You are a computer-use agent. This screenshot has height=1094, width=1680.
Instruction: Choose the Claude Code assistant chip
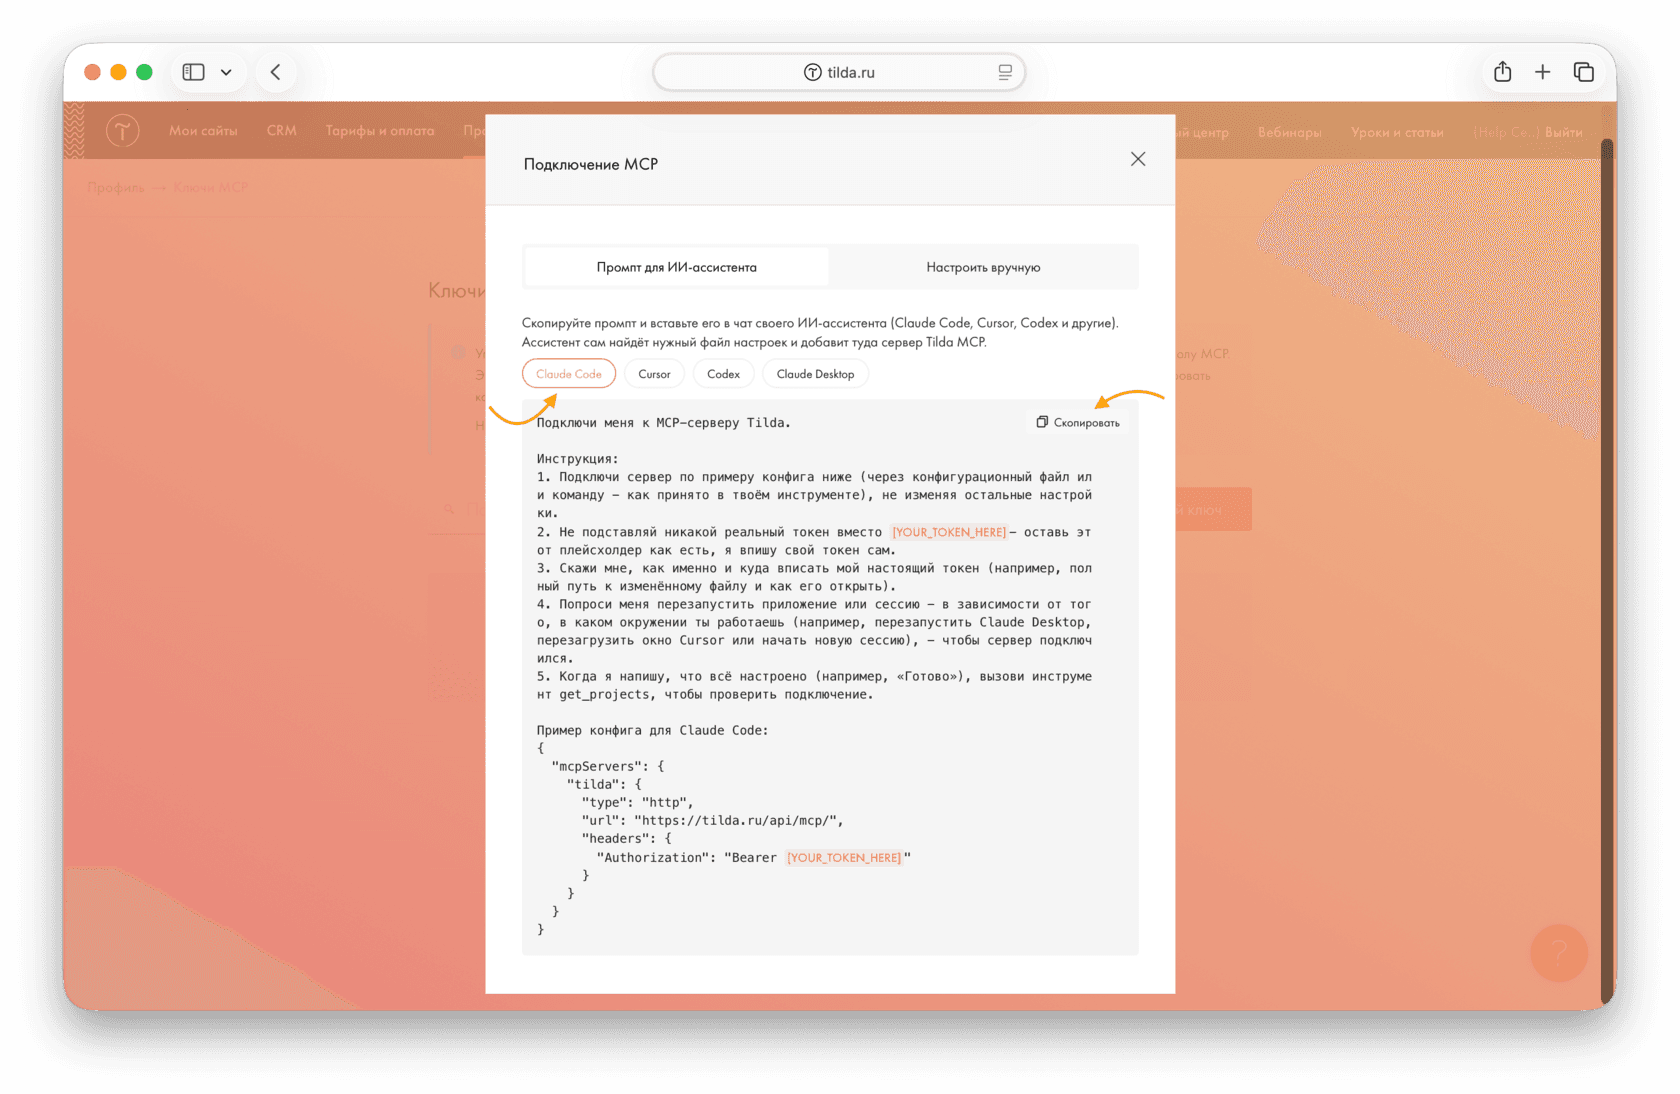[x=569, y=374]
